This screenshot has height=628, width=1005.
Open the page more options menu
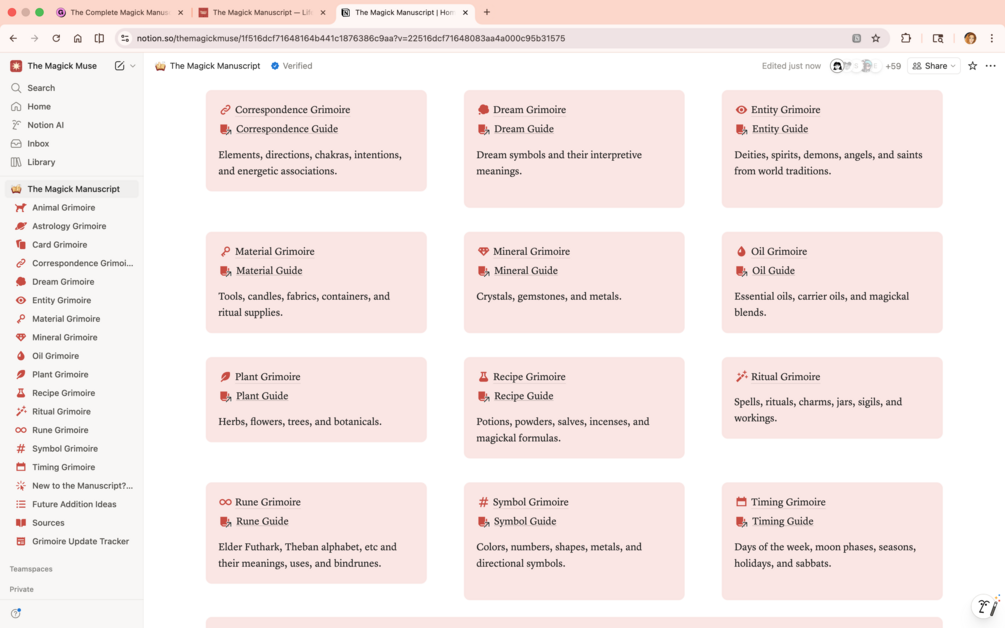click(x=990, y=66)
